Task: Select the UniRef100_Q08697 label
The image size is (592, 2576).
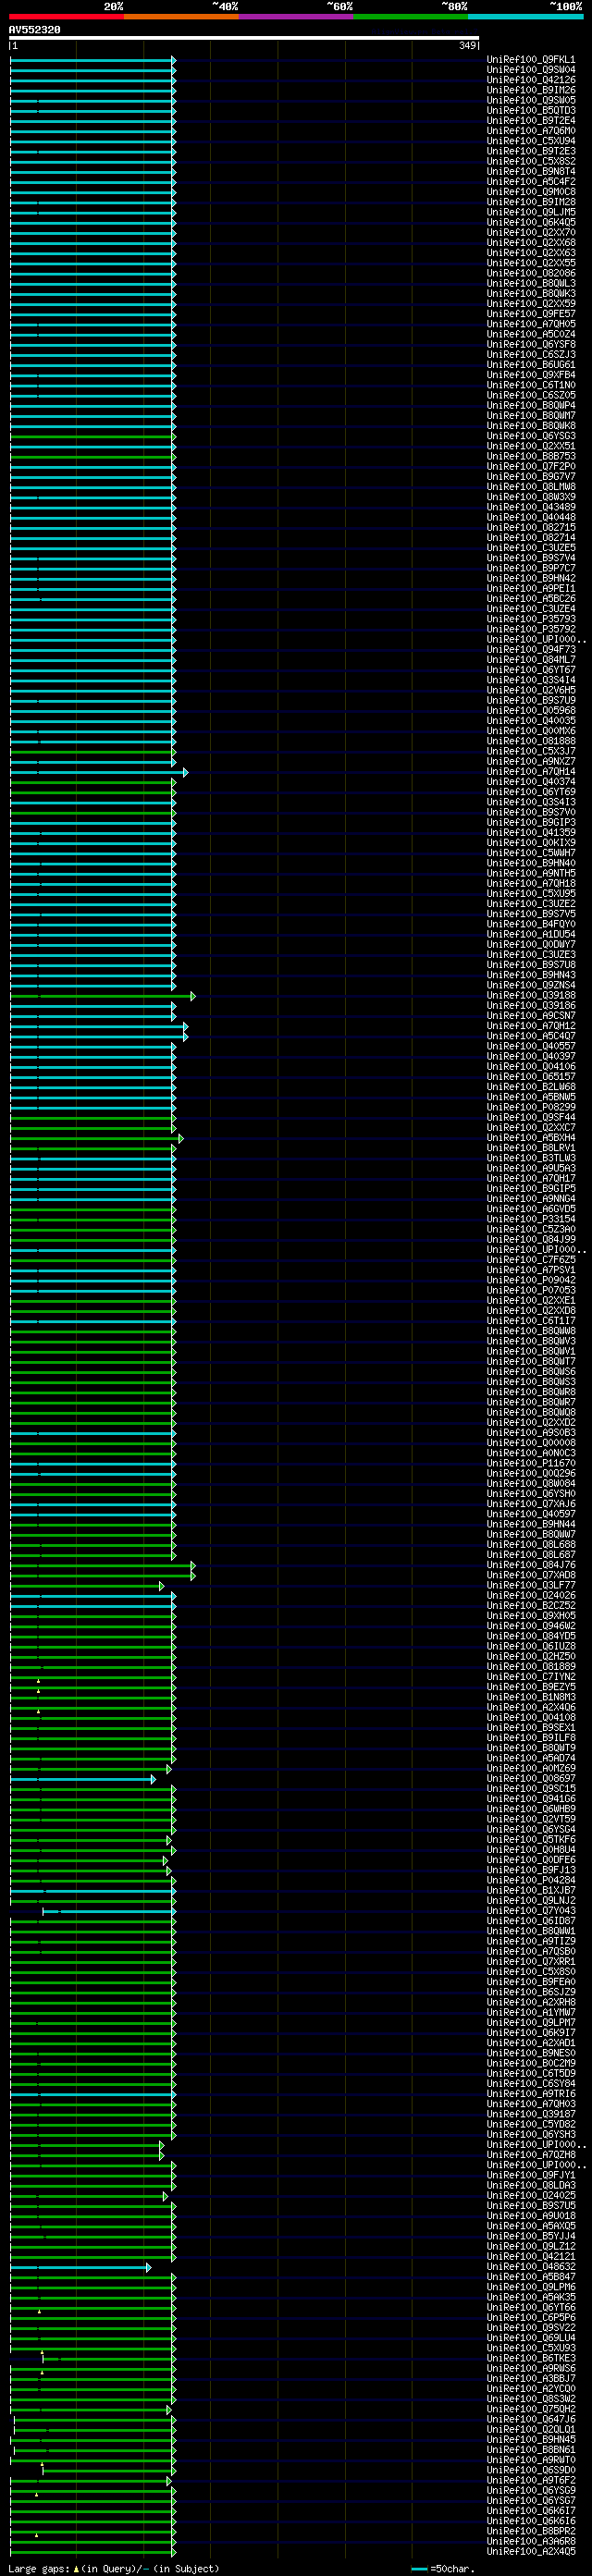Action: 531,1778
